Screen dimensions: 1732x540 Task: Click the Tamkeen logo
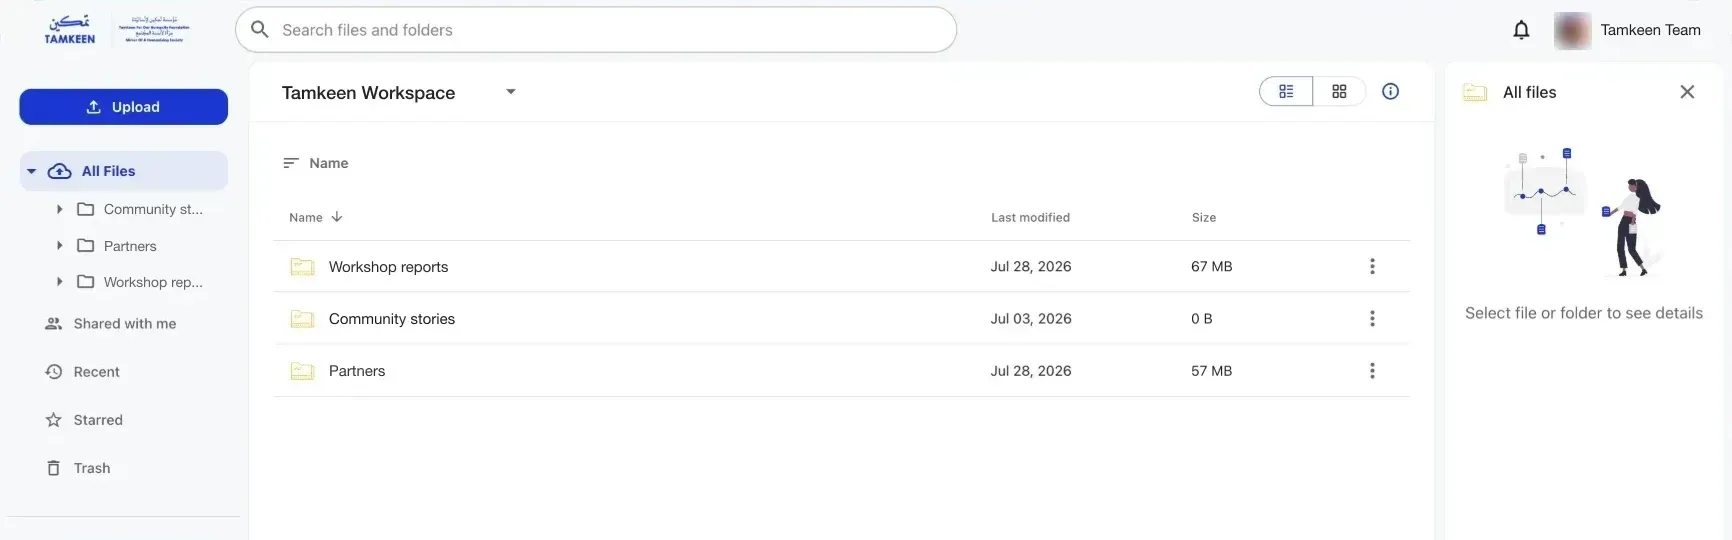coord(70,30)
